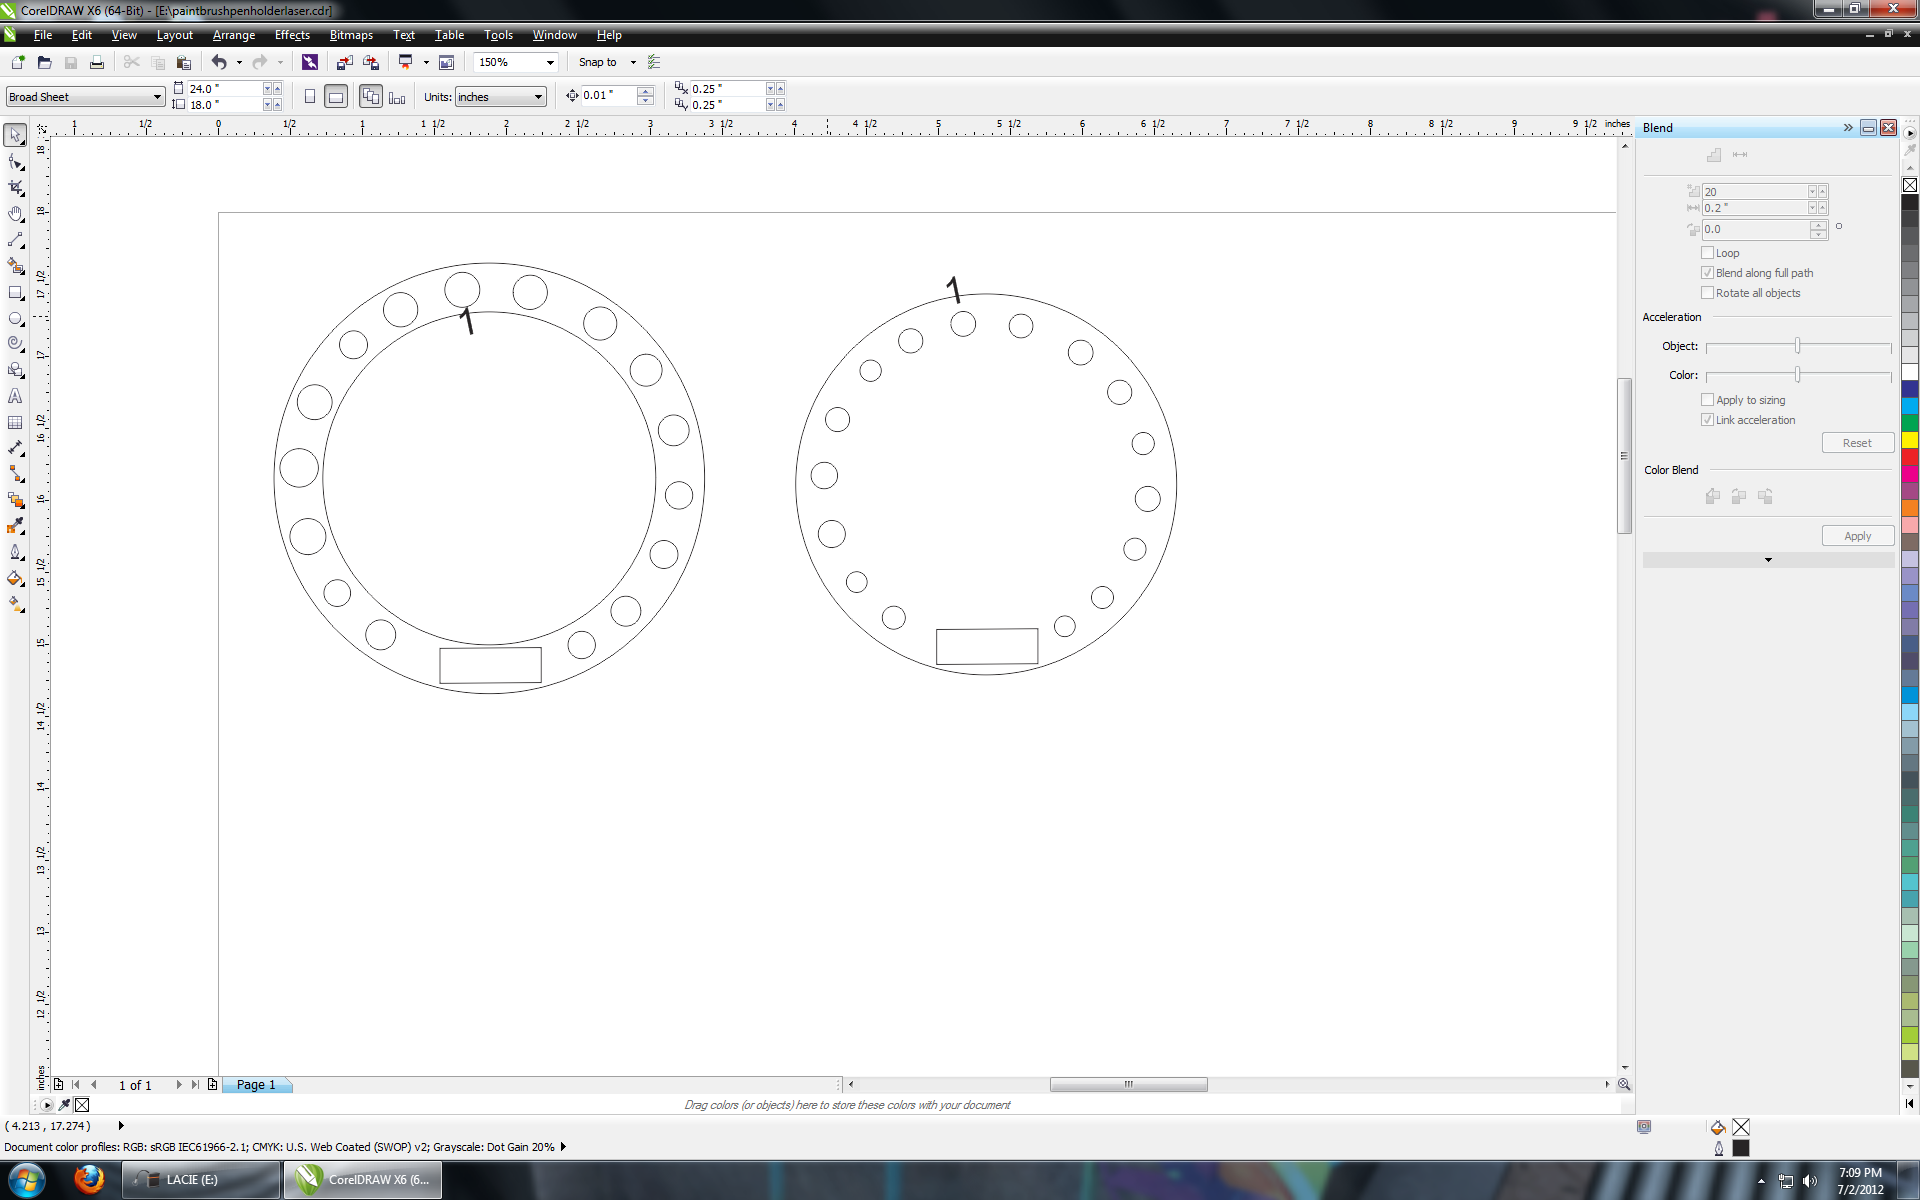
Task: Select the Text tool
Action: [x=15, y=397]
